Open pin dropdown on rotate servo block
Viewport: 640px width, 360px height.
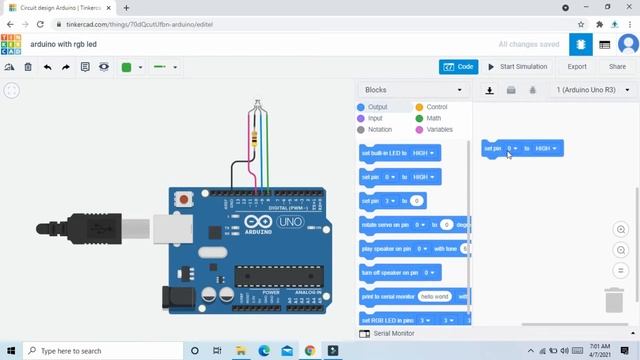[420, 225]
